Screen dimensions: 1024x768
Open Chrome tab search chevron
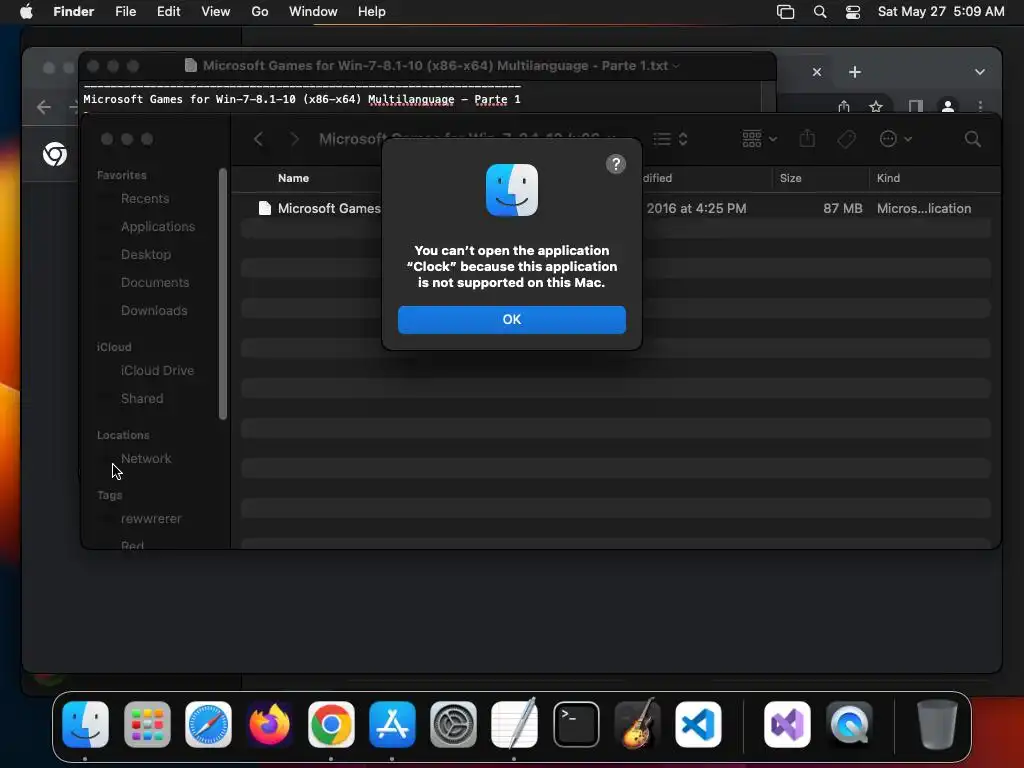coord(979,72)
